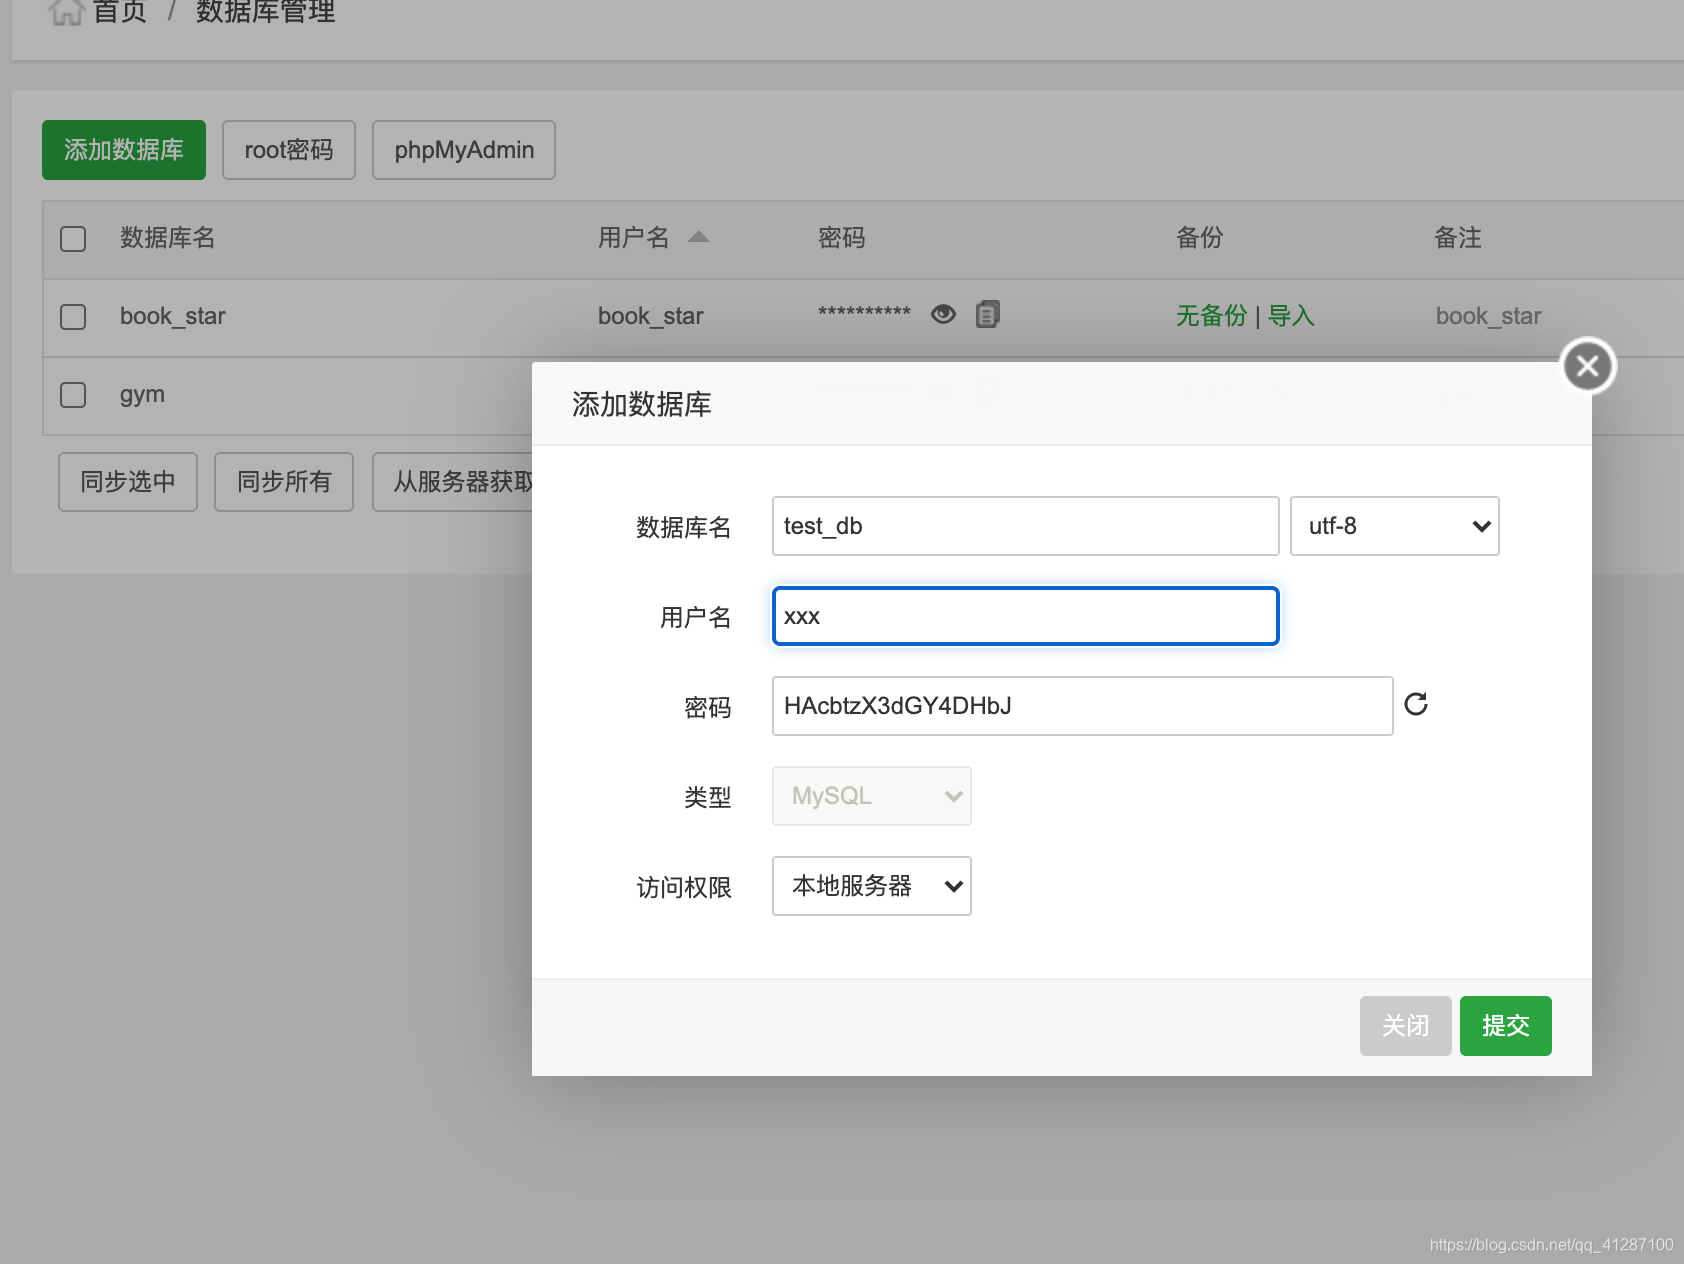Click the 添加数据库 dialog title

tap(642, 405)
